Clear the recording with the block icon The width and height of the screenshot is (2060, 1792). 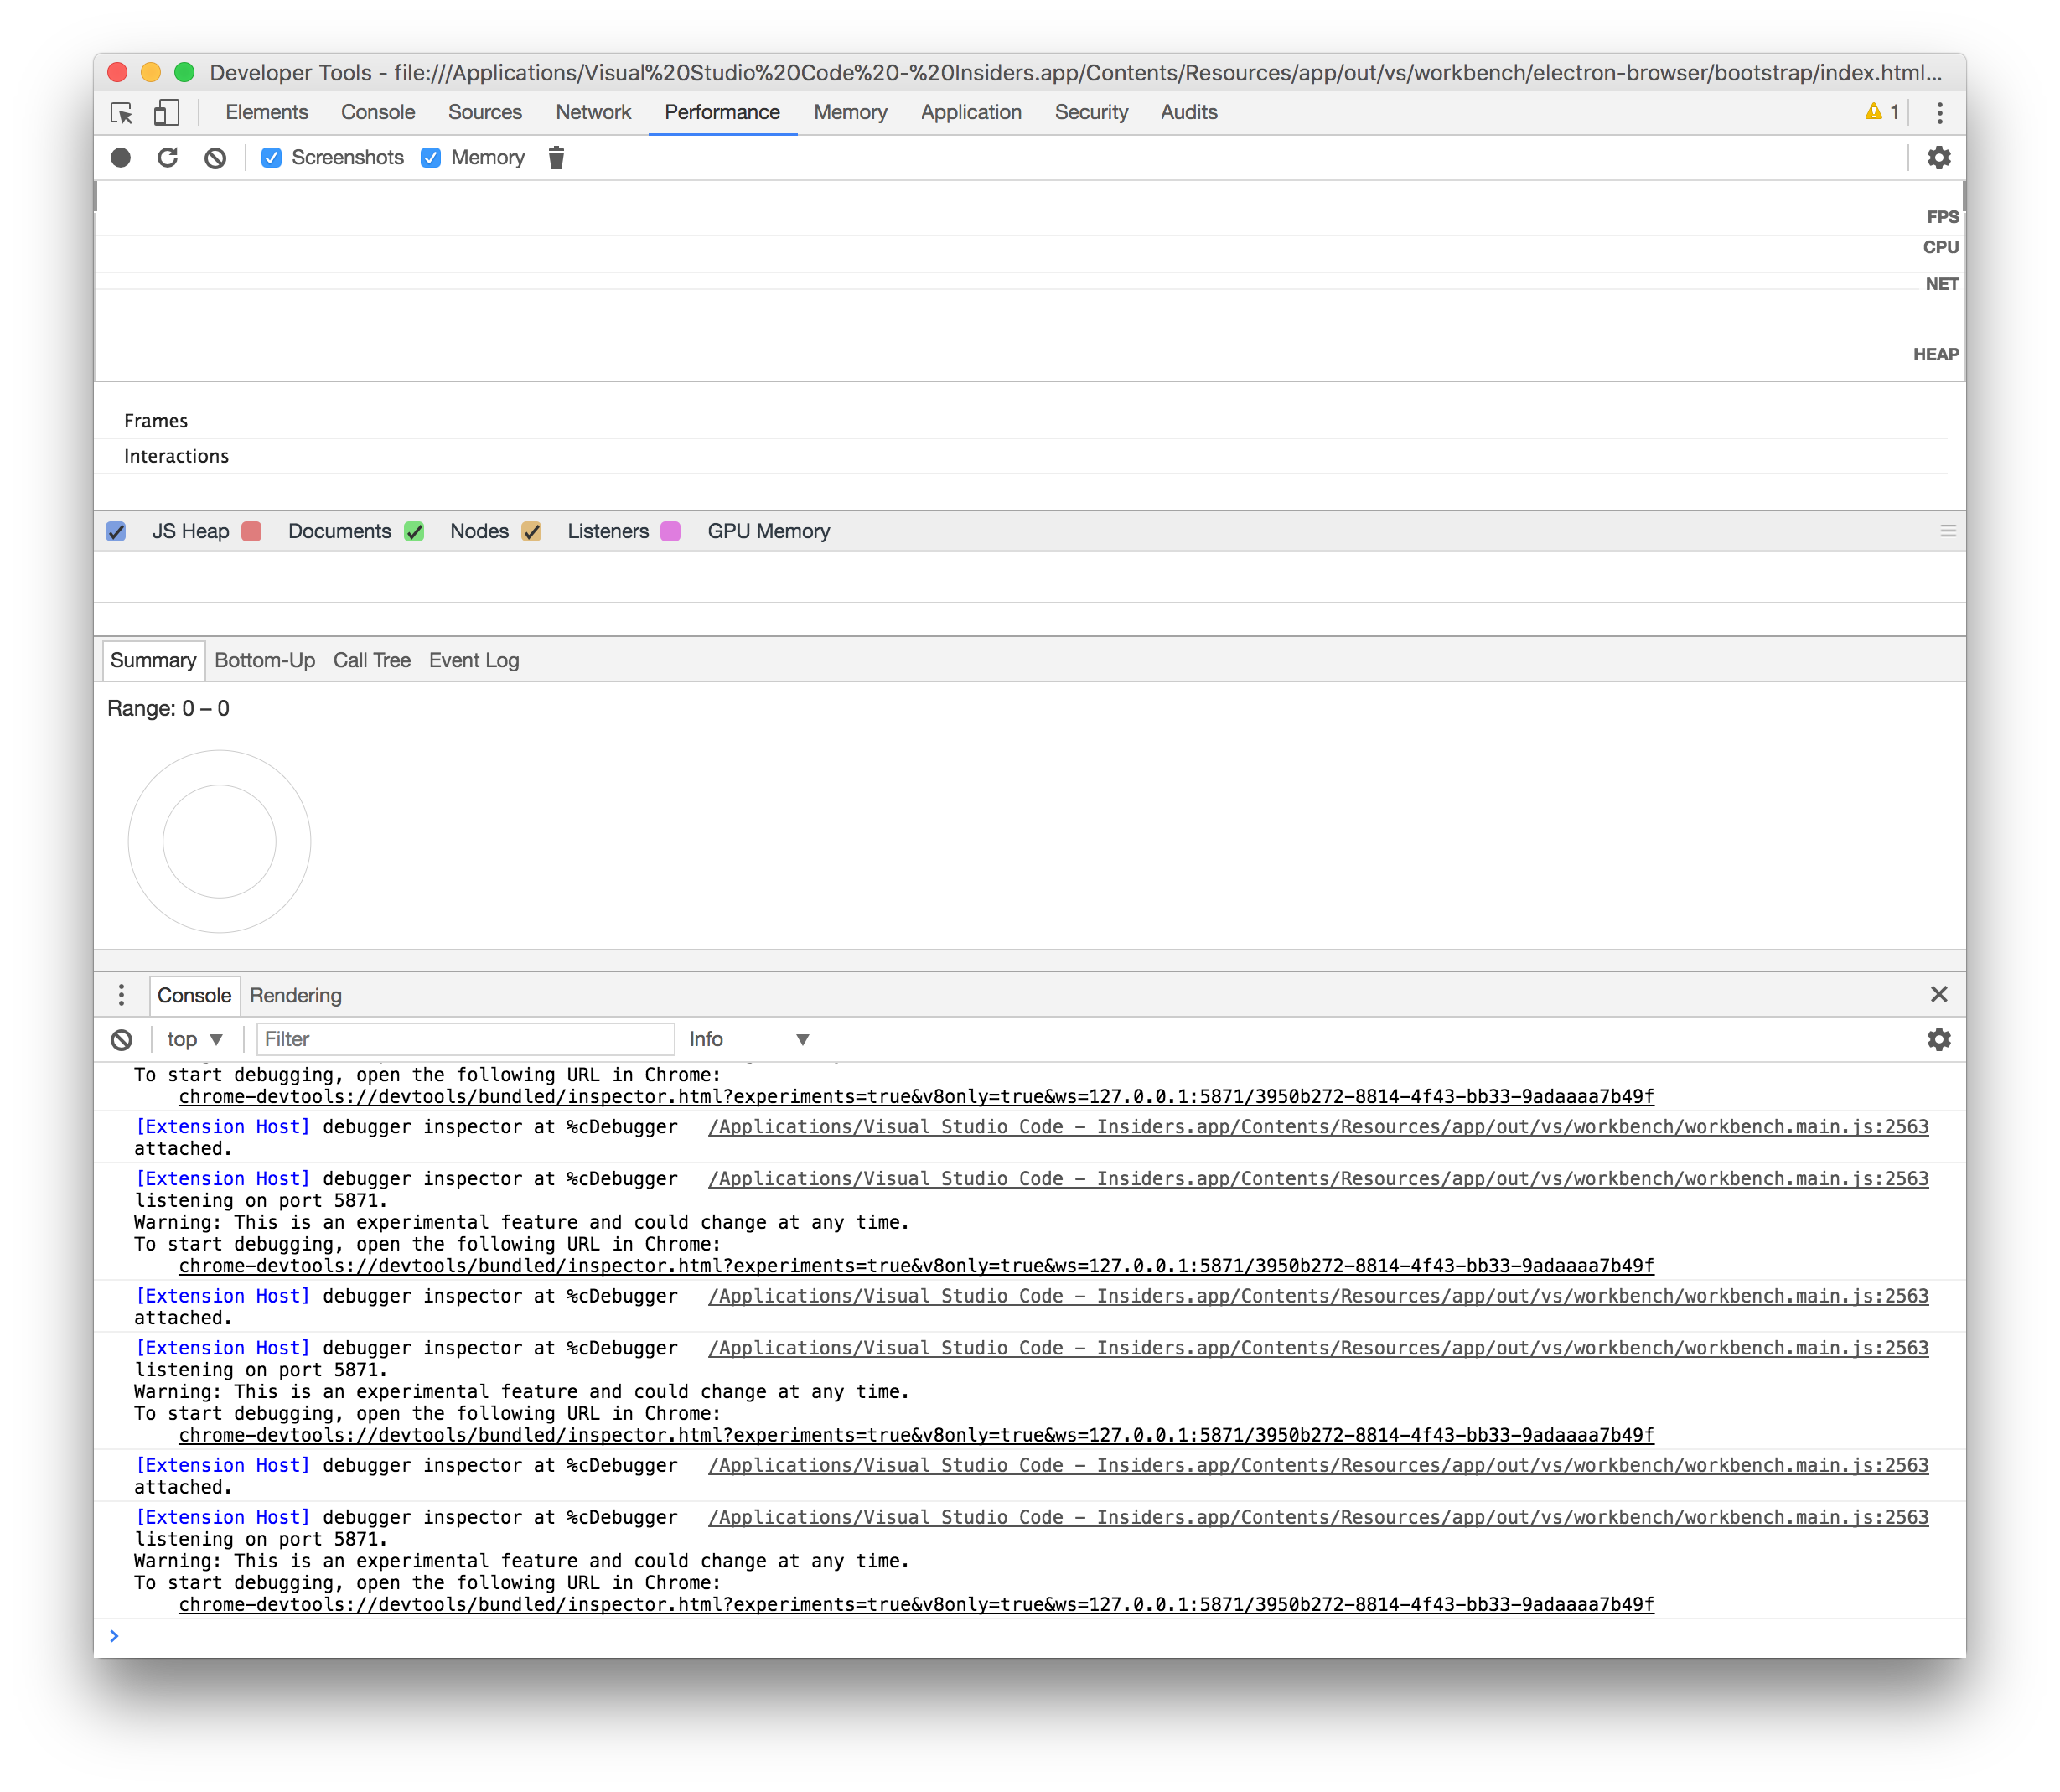pos(214,157)
